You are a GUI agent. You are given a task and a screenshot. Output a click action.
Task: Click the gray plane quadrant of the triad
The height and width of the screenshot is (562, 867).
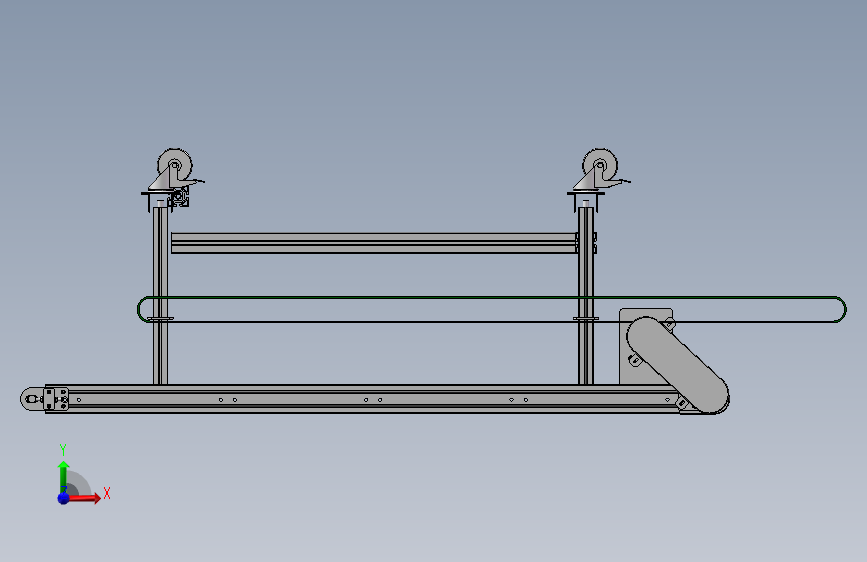(x=79, y=485)
